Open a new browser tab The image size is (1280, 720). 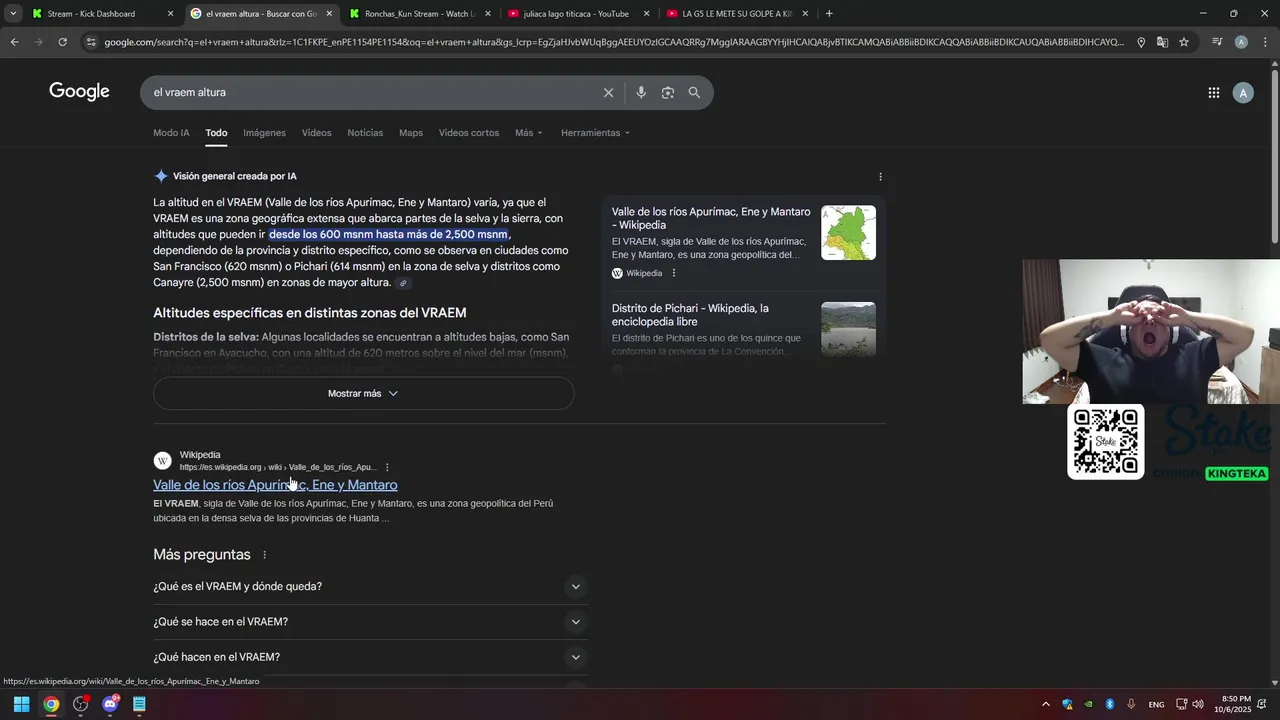click(x=829, y=14)
